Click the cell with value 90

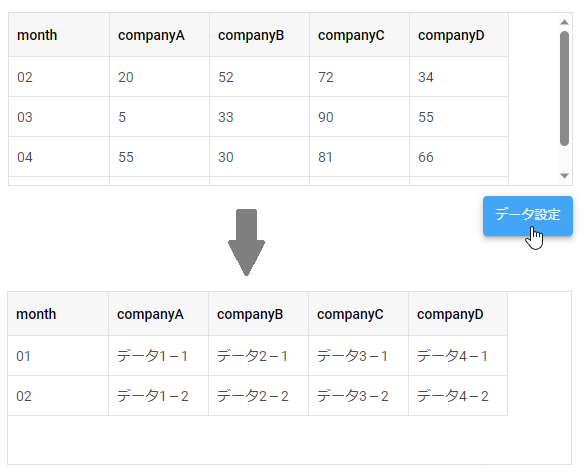(x=359, y=117)
